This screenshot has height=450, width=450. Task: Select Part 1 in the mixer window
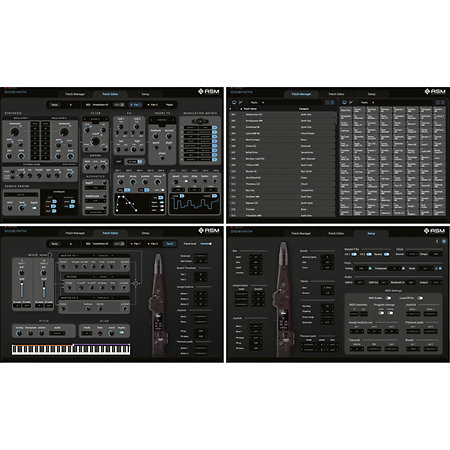(136, 244)
